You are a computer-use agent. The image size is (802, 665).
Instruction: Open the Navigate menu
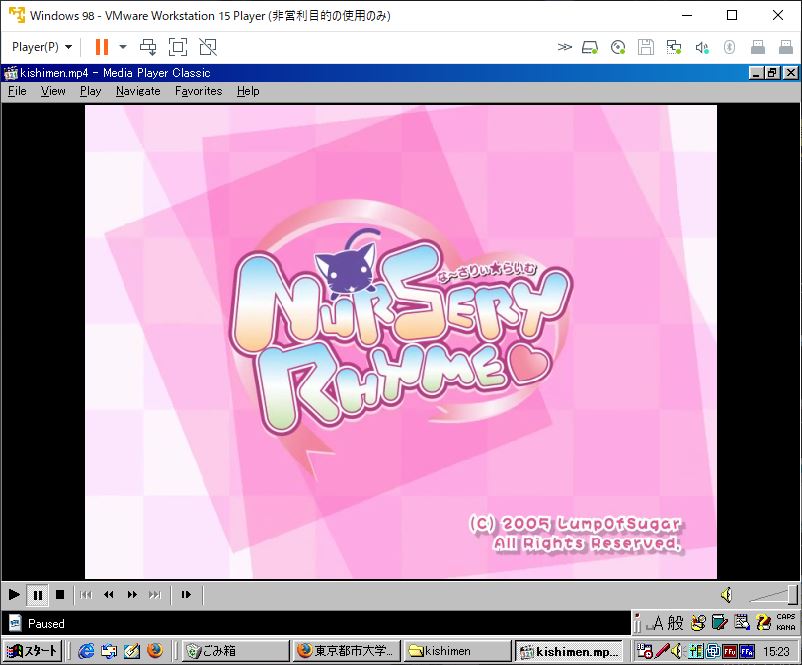(138, 91)
